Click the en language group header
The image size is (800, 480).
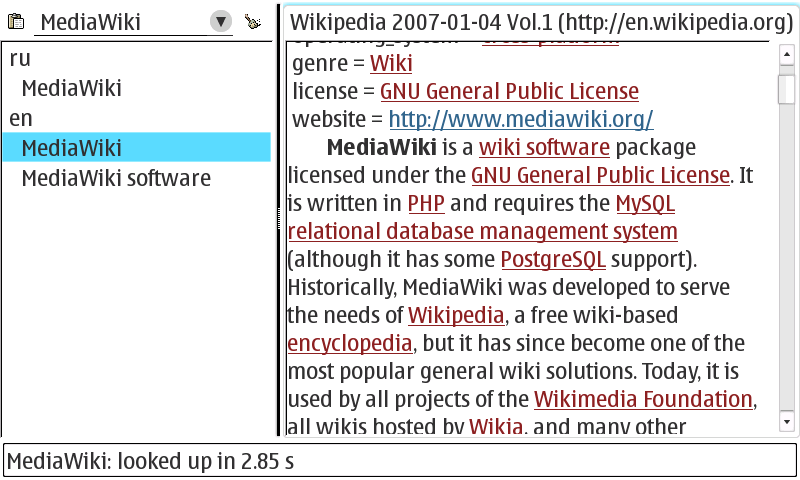(x=20, y=118)
